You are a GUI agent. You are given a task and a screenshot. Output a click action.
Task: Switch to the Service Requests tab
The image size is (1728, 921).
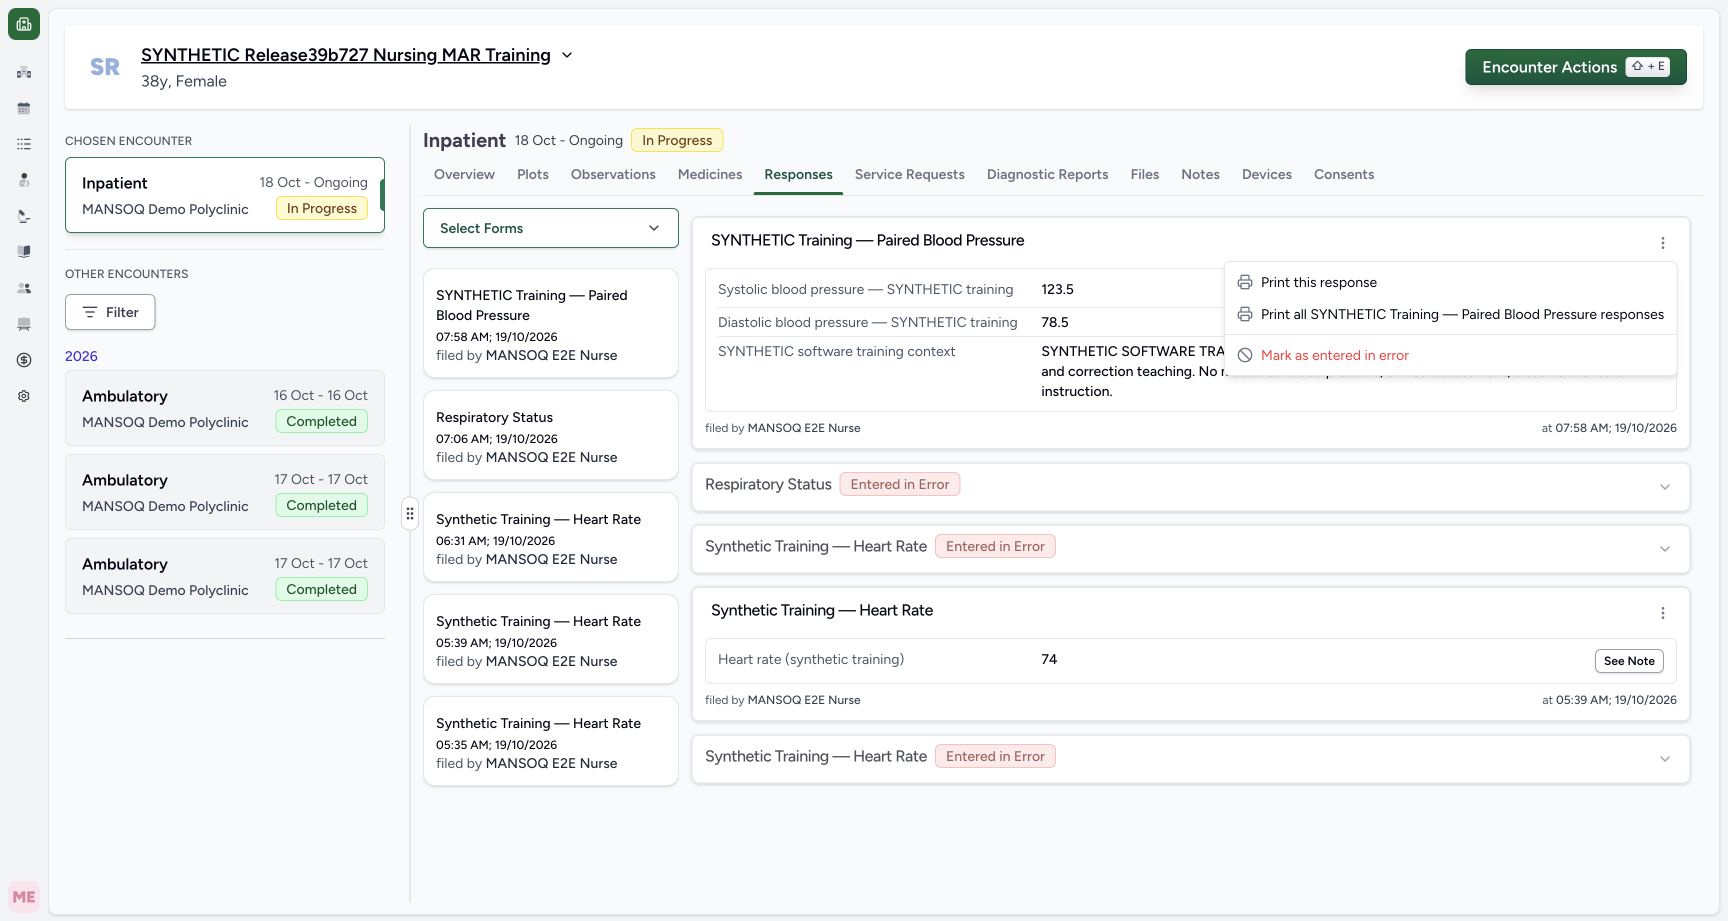point(910,174)
